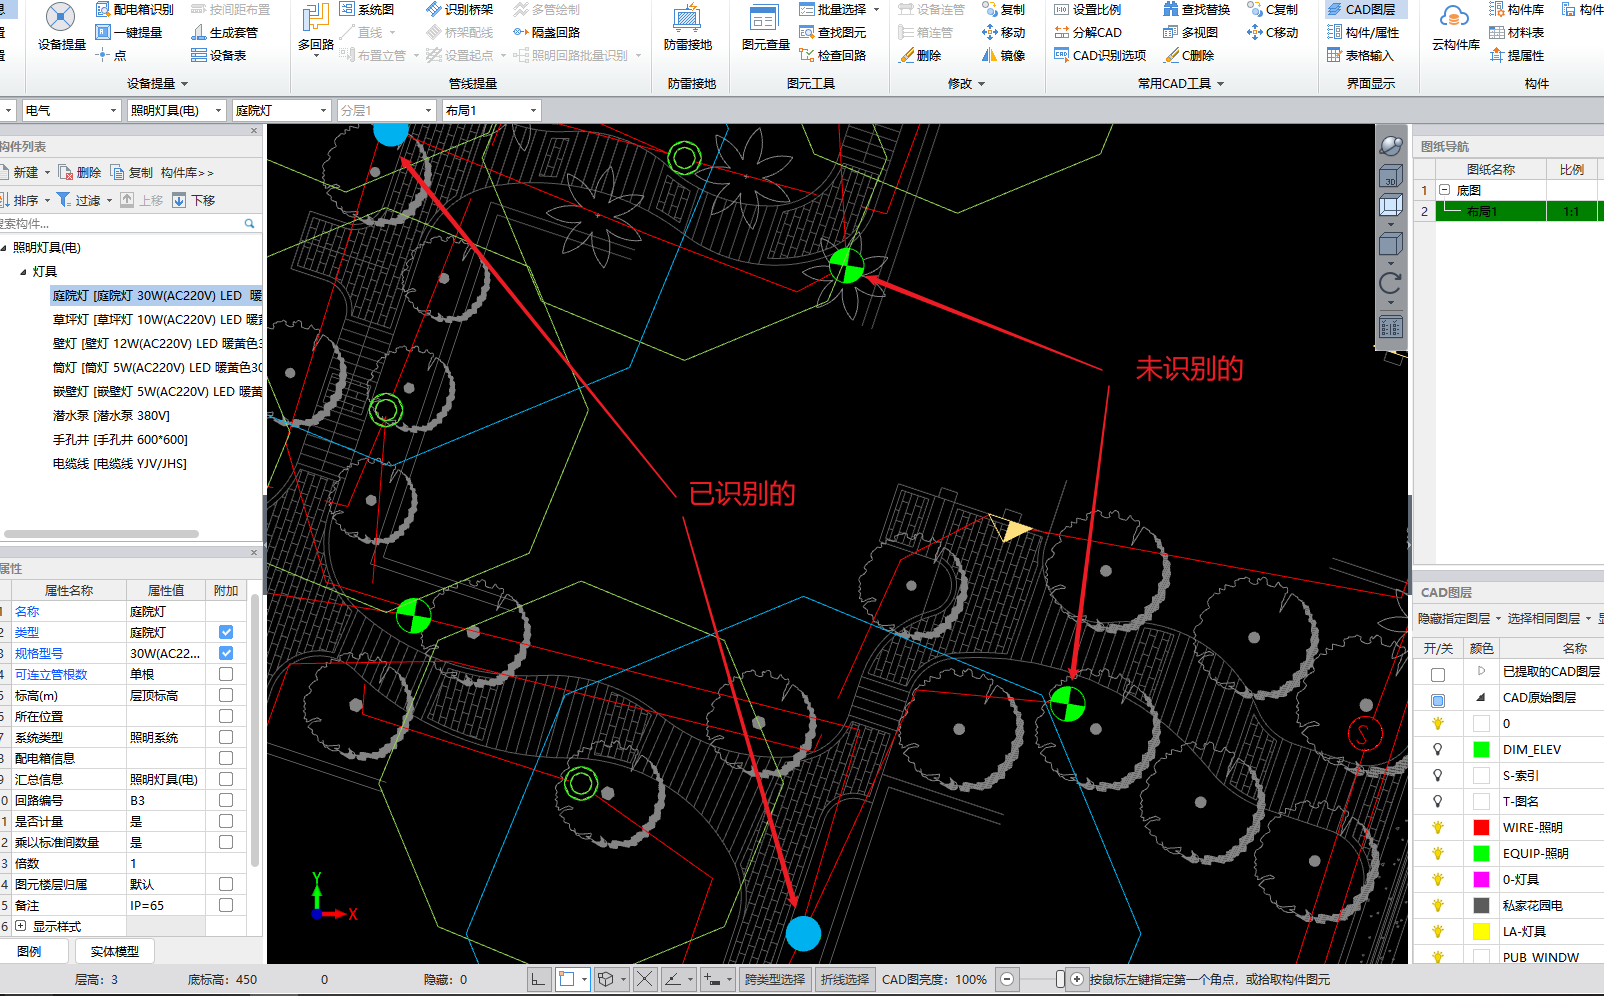Select the 查找图元 tool

coord(832,32)
